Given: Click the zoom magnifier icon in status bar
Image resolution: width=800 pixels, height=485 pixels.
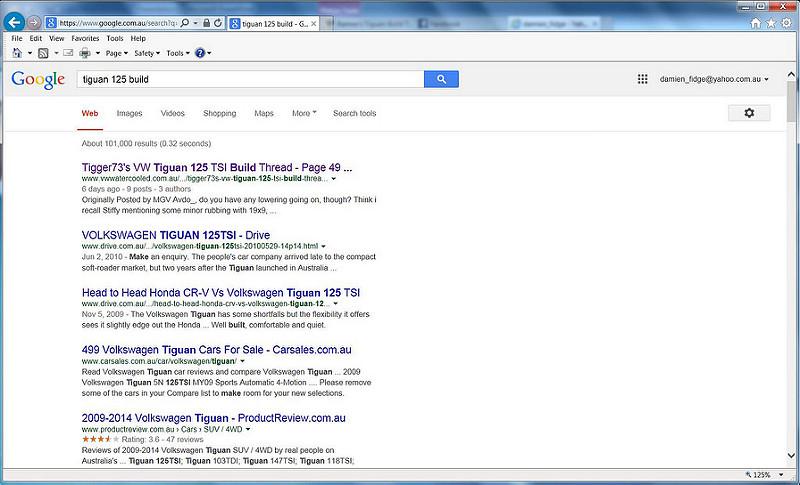Looking at the screenshot, I should 748,475.
